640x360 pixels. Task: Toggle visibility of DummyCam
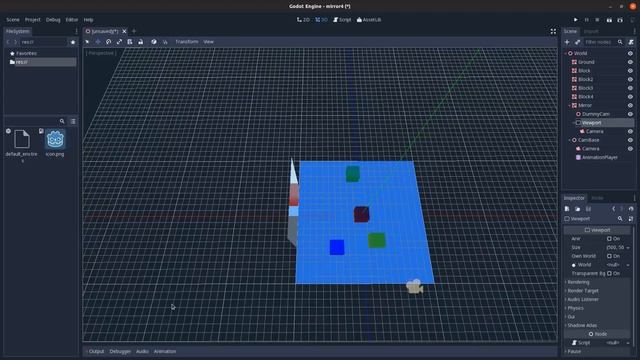coord(630,114)
